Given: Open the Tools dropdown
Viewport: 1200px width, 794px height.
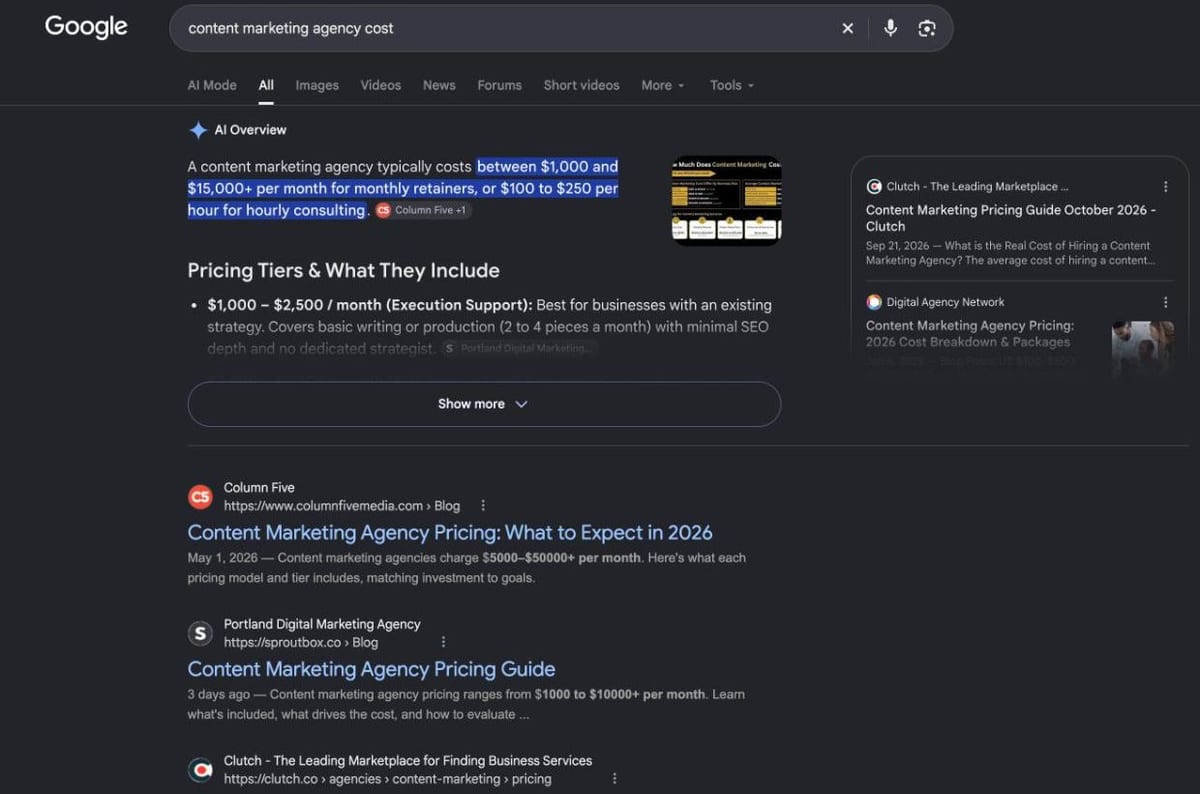Looking at the screenshot, I should (732, 85).
